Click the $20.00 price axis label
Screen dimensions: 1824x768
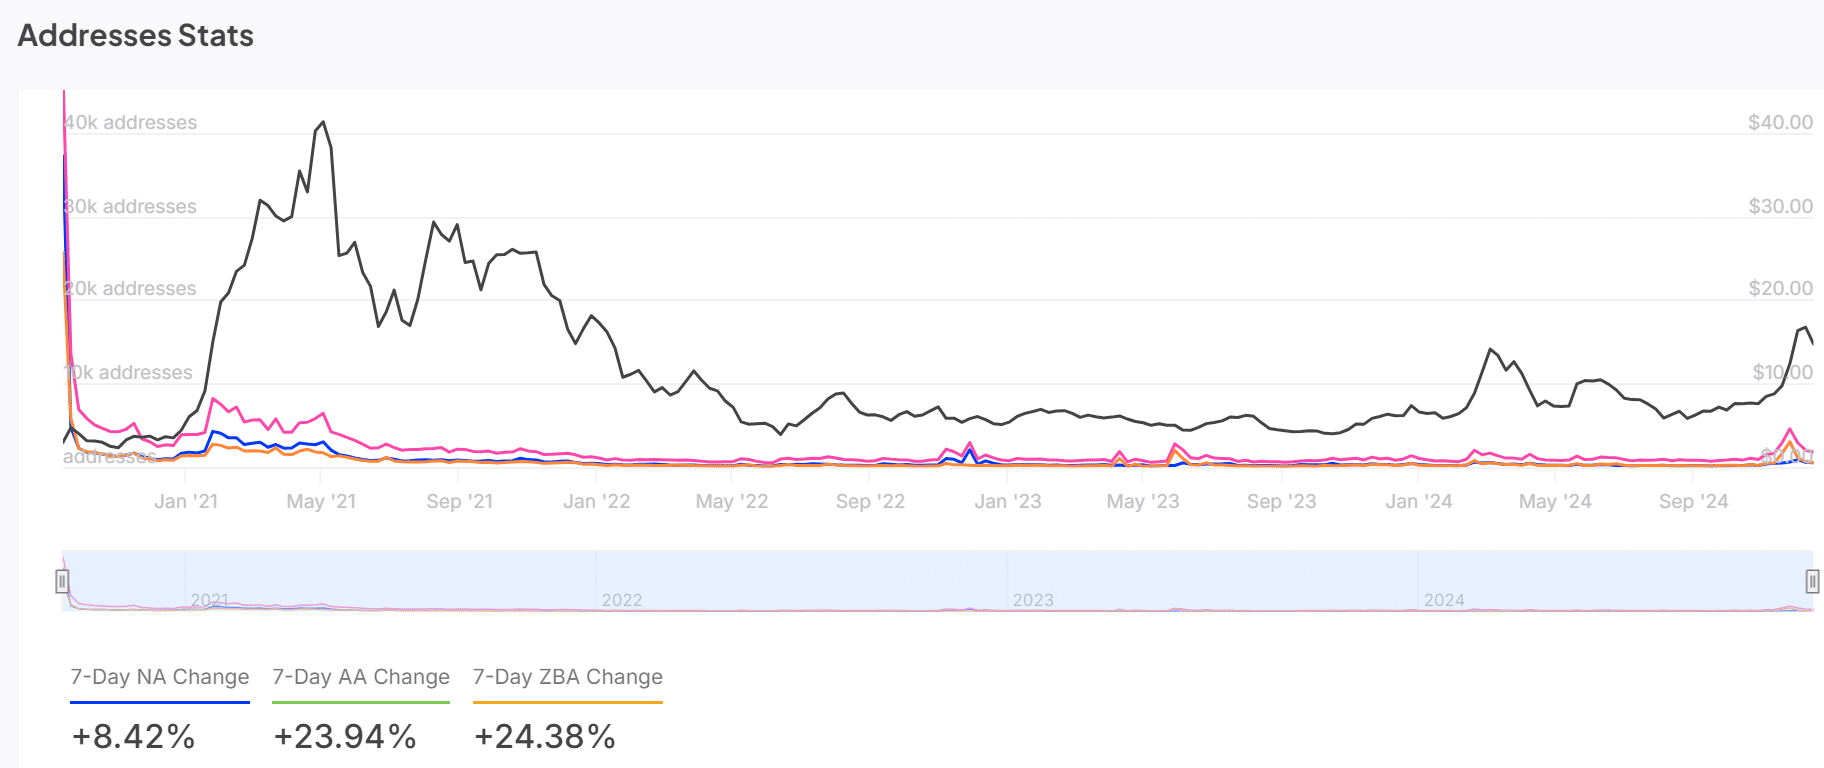pyautogui.click(x=1780, y=288)
